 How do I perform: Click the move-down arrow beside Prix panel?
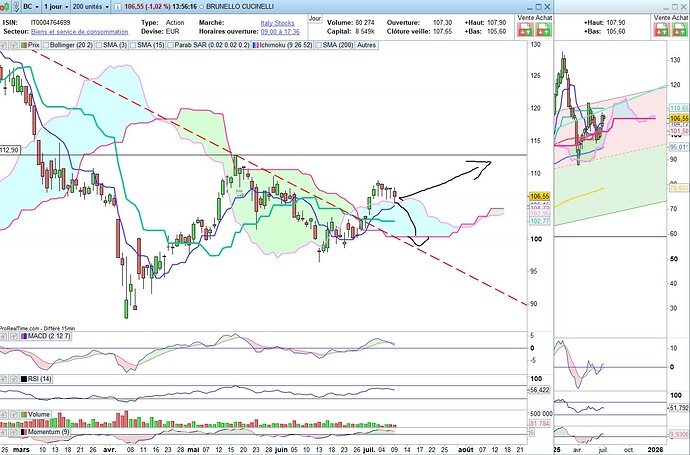(4, 45)
